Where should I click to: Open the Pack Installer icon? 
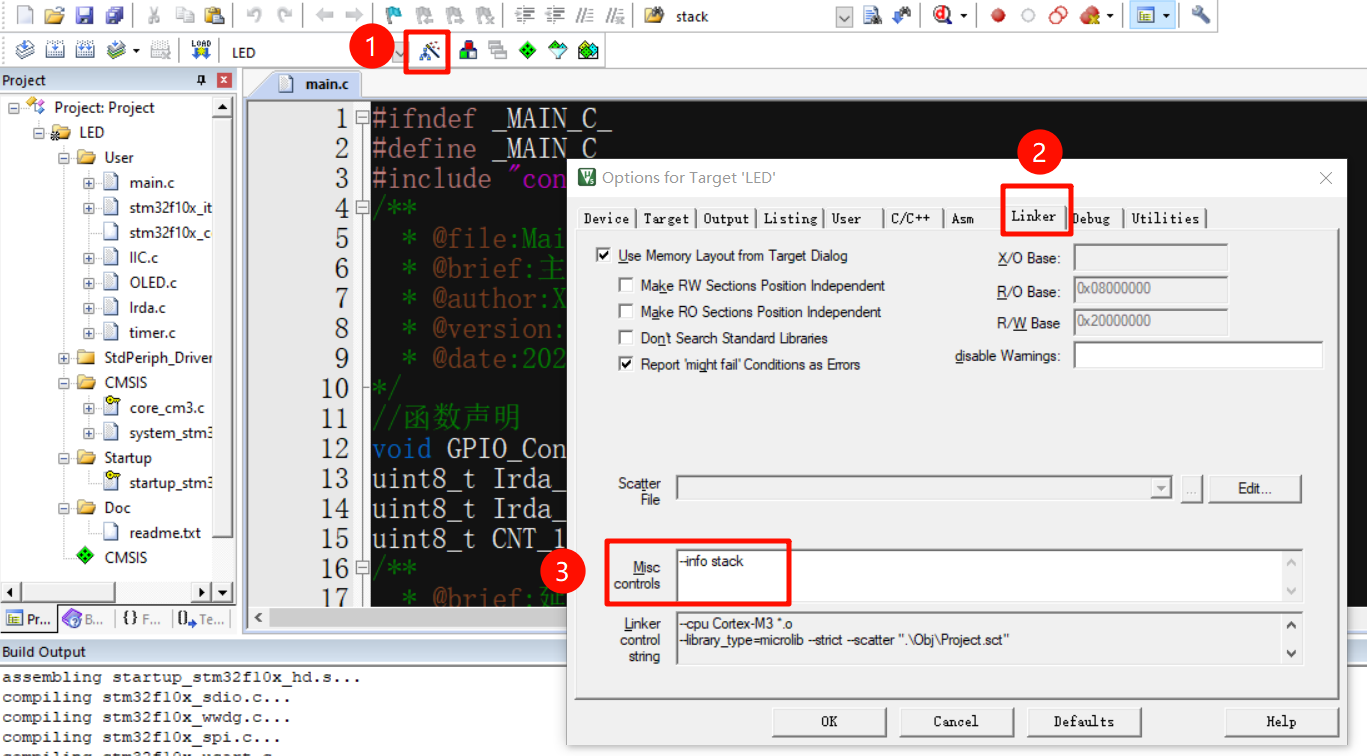588,50
